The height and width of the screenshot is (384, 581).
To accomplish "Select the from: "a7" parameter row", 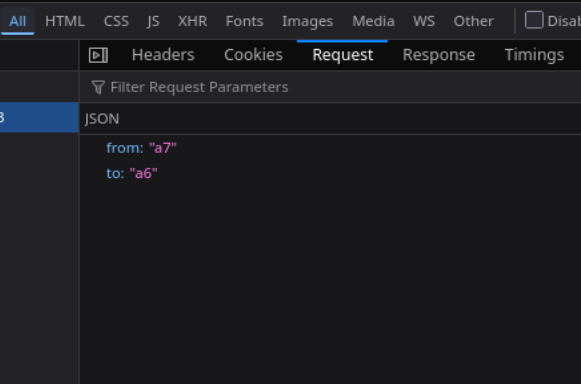I will click(x=331, y=148).
